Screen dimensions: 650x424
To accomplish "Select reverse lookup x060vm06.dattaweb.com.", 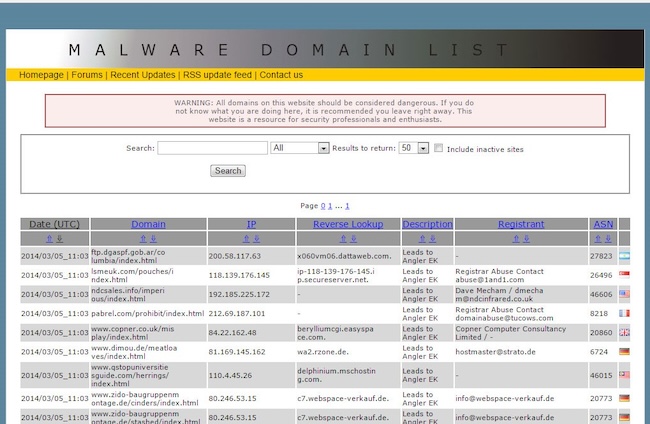I will coord(344,256).
